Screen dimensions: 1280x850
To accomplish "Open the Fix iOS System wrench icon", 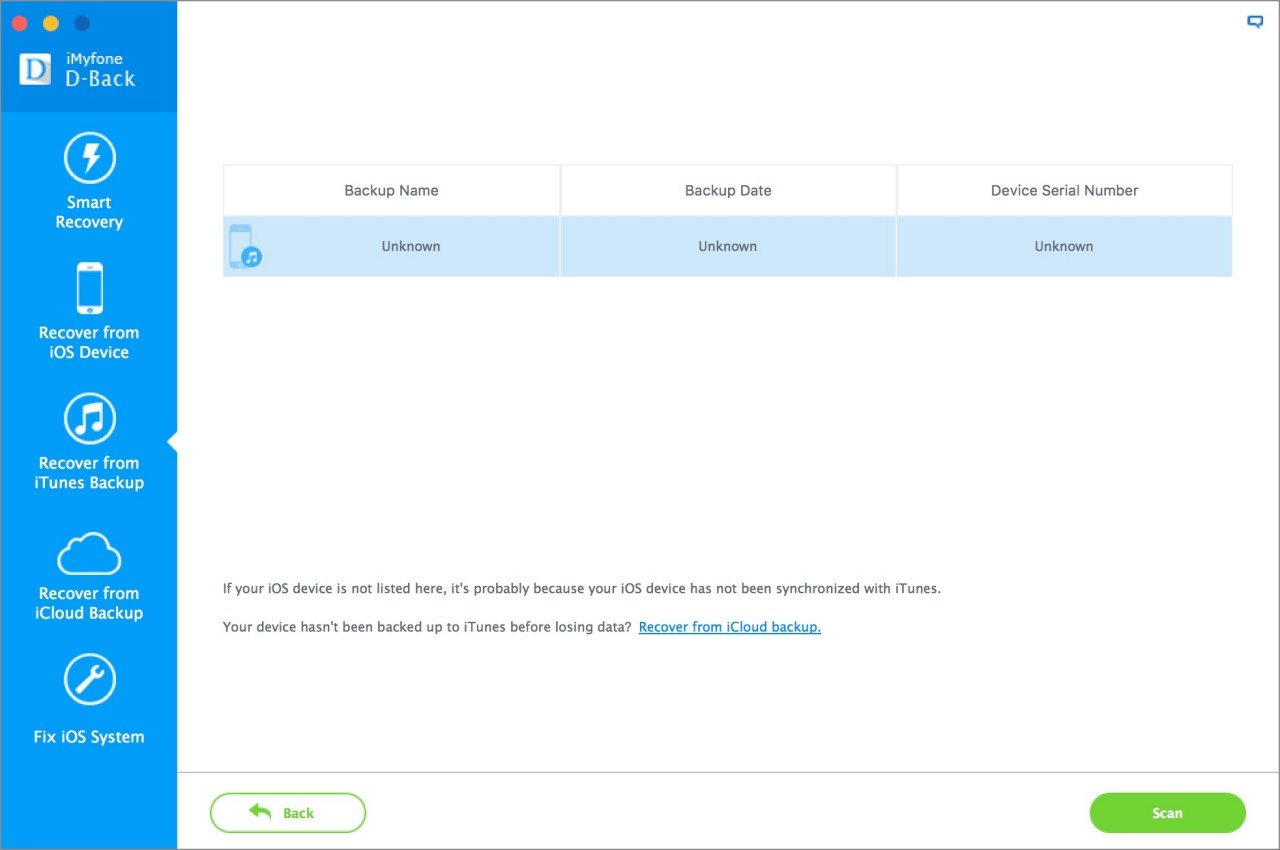I will (x=89, y=681).
